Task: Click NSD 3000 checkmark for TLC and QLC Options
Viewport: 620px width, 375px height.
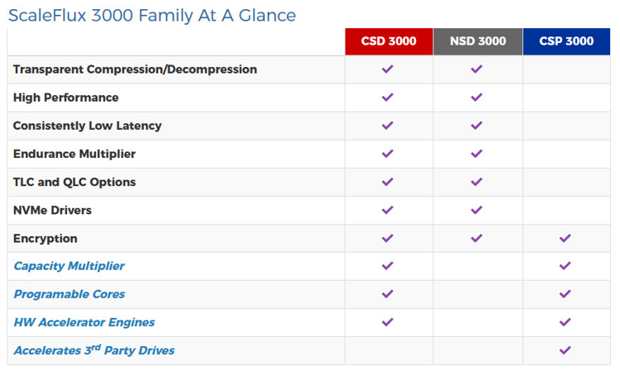Action: point(476,182)
